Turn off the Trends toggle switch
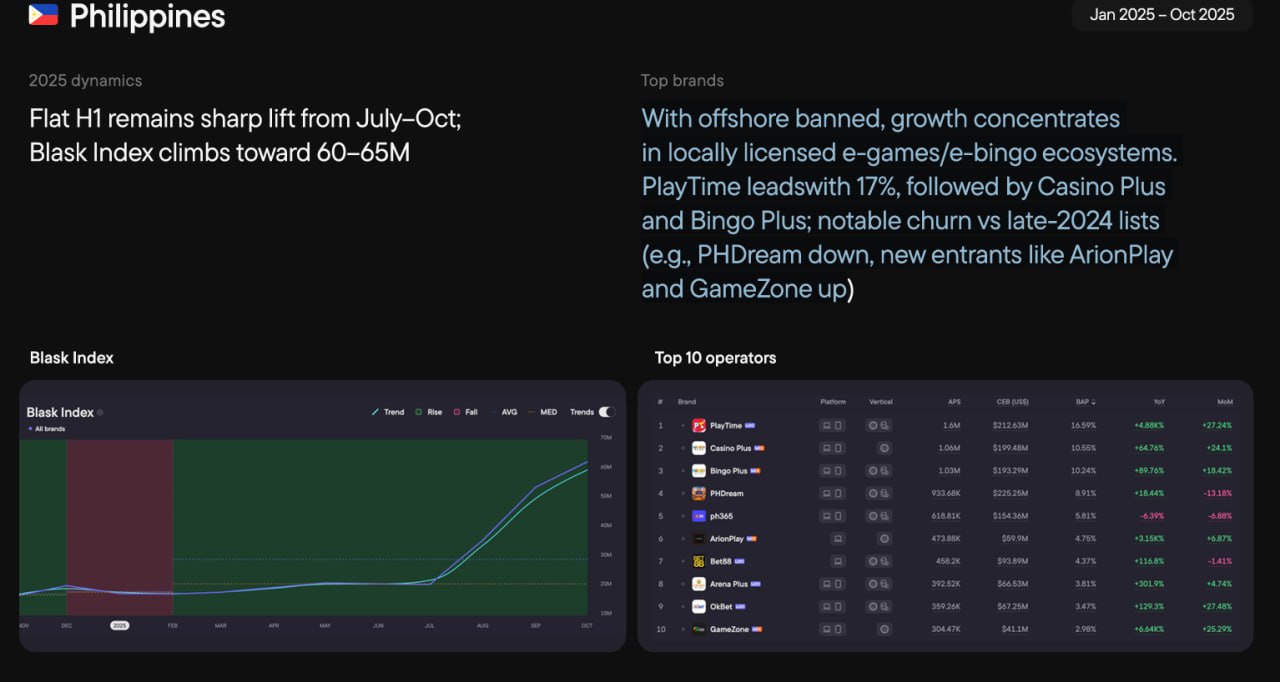Screen dimensions: 1280x682 (606, 412)
